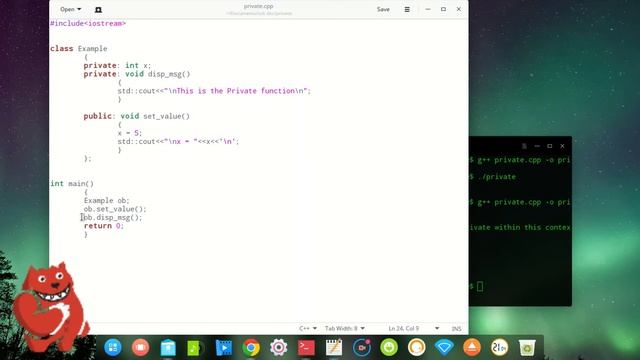Open the clock icon in dock
The width and height of the screenshot is (640, 360).
point(500,348)
